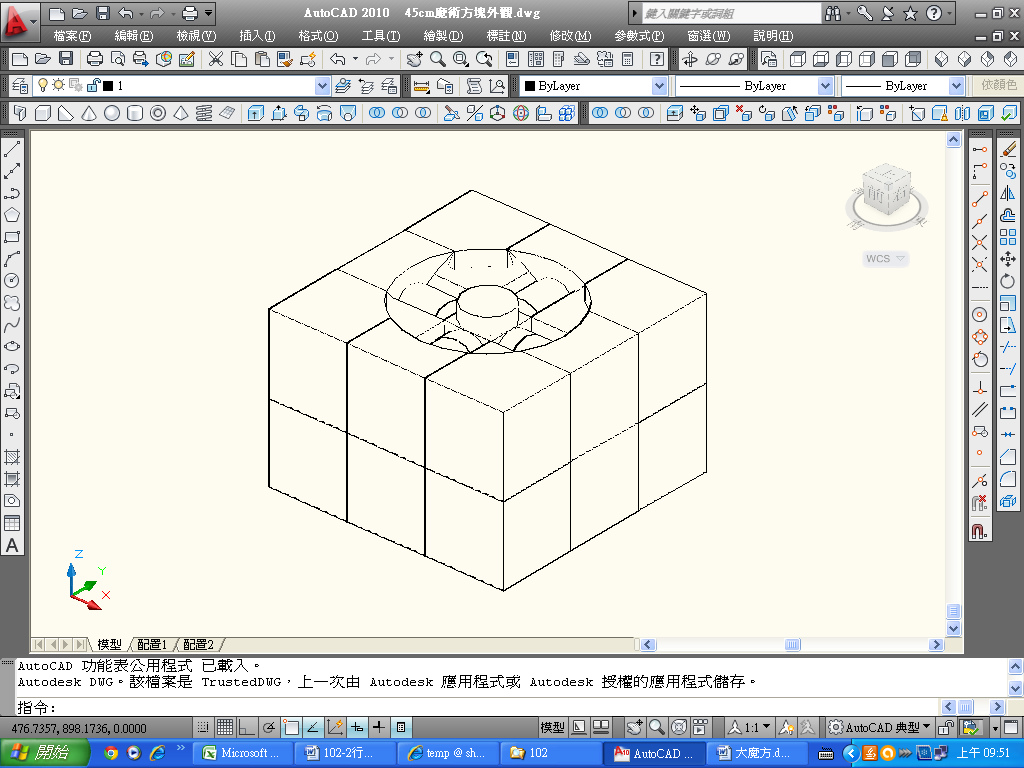
Task: Select the Helix tool
Action: click(x=204, y=113)
